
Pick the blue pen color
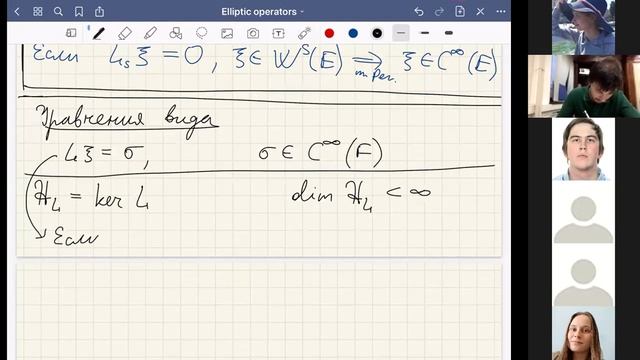(353, 33)
